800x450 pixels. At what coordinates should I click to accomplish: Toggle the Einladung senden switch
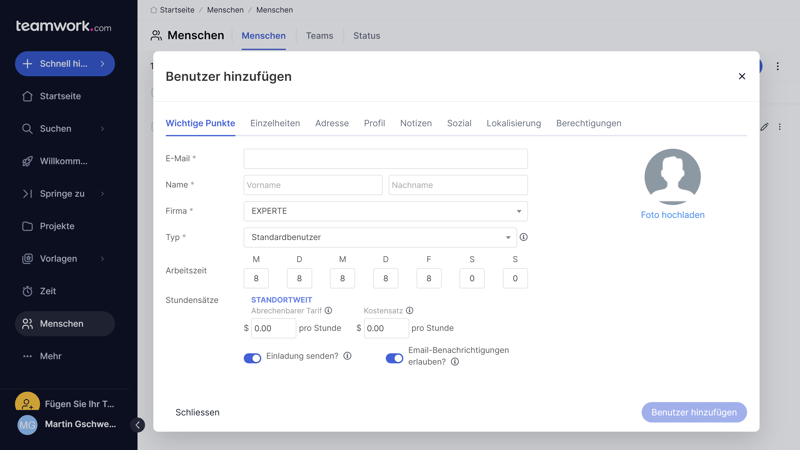pyautogui.click(x=252, y=357)
